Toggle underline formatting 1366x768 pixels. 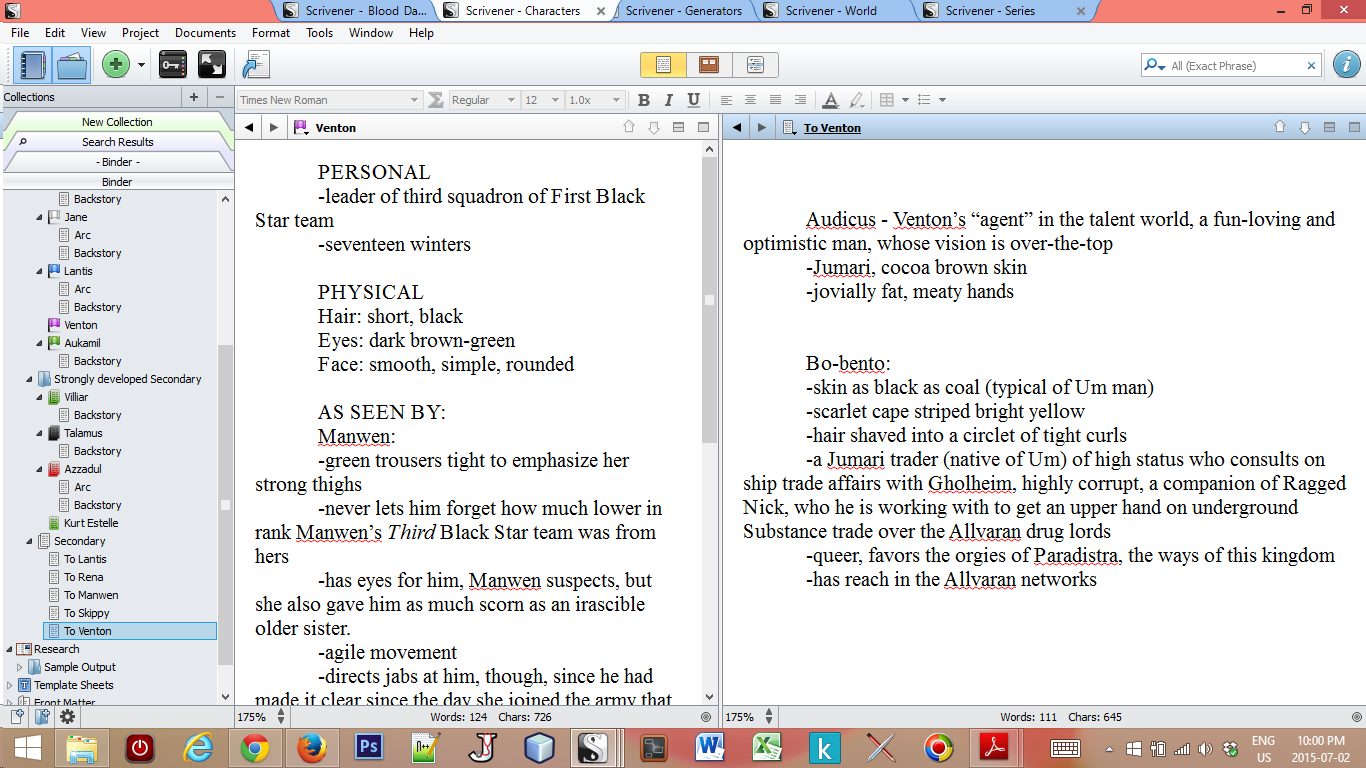(693, 100)
